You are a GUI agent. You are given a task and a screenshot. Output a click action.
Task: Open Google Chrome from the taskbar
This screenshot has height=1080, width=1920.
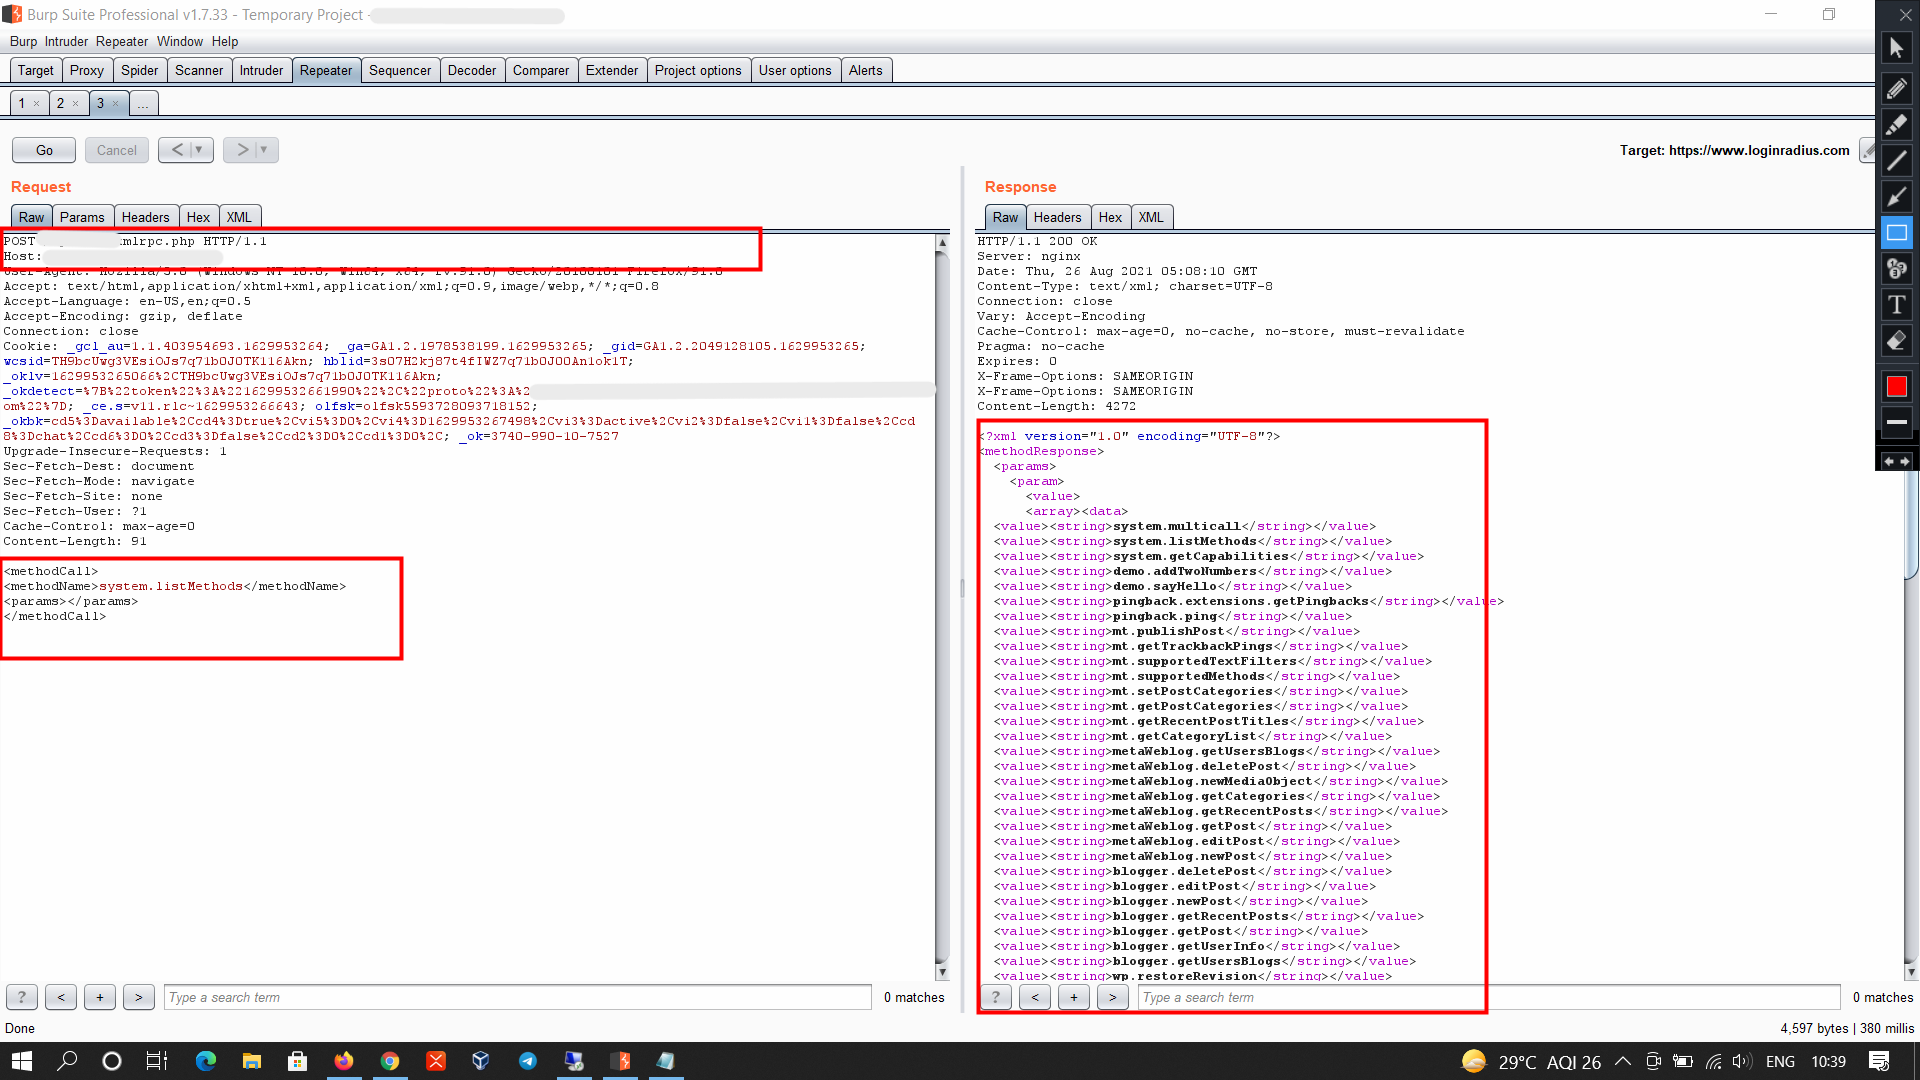tap(390, 1061)
